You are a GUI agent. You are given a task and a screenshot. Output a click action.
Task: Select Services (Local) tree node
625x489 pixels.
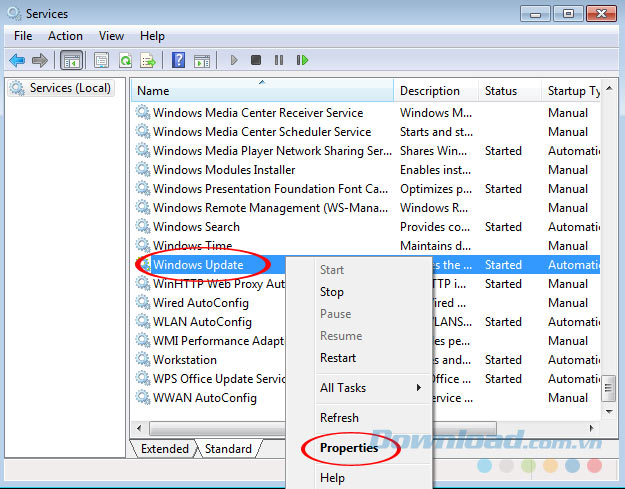pos(62,88)
